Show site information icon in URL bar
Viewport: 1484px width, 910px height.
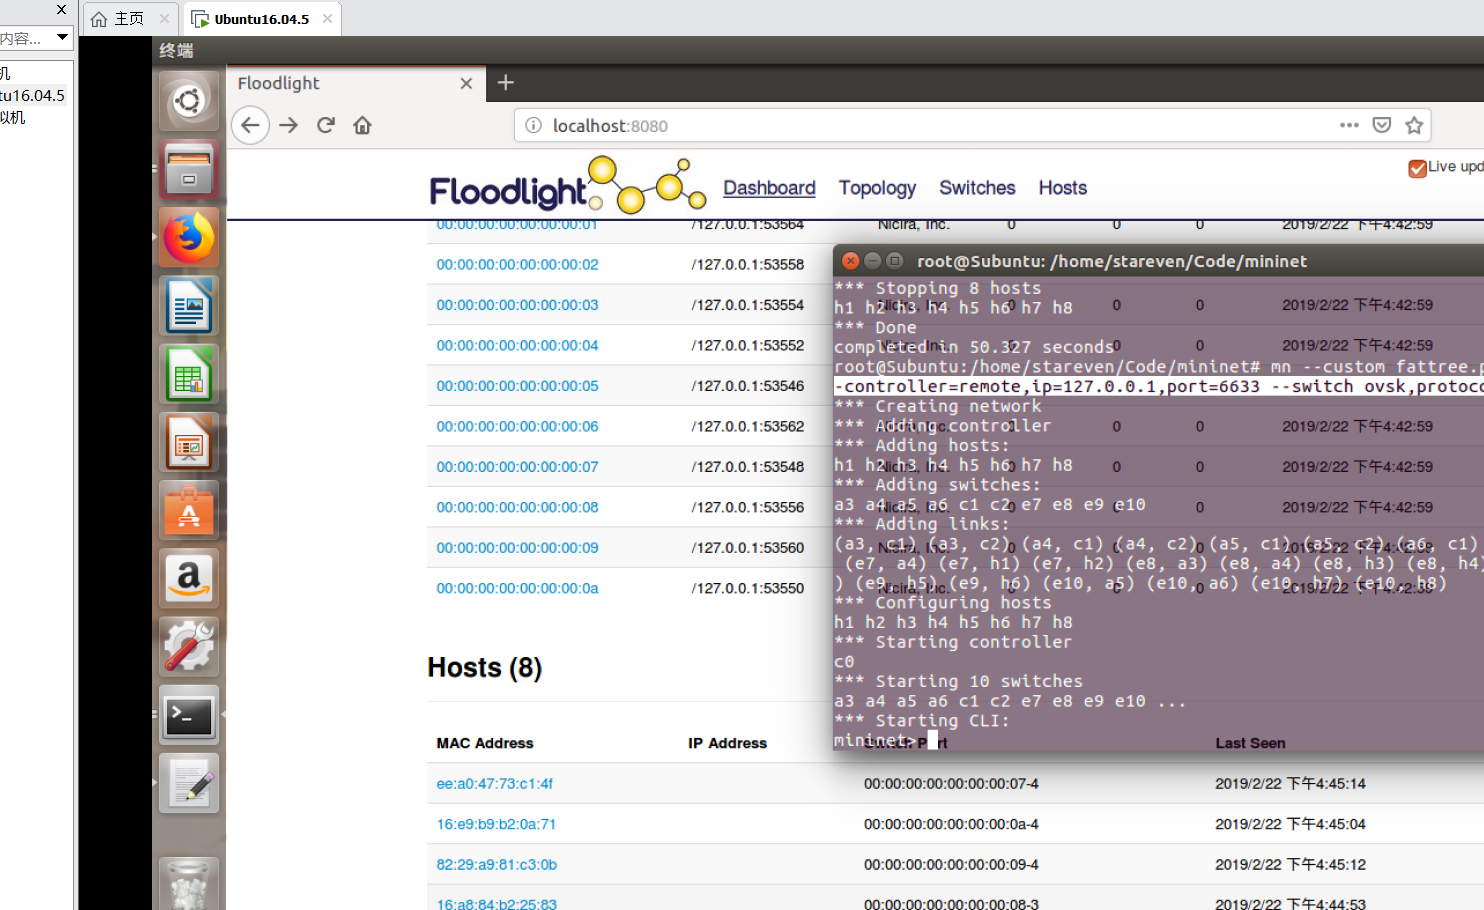pos(534,125)
